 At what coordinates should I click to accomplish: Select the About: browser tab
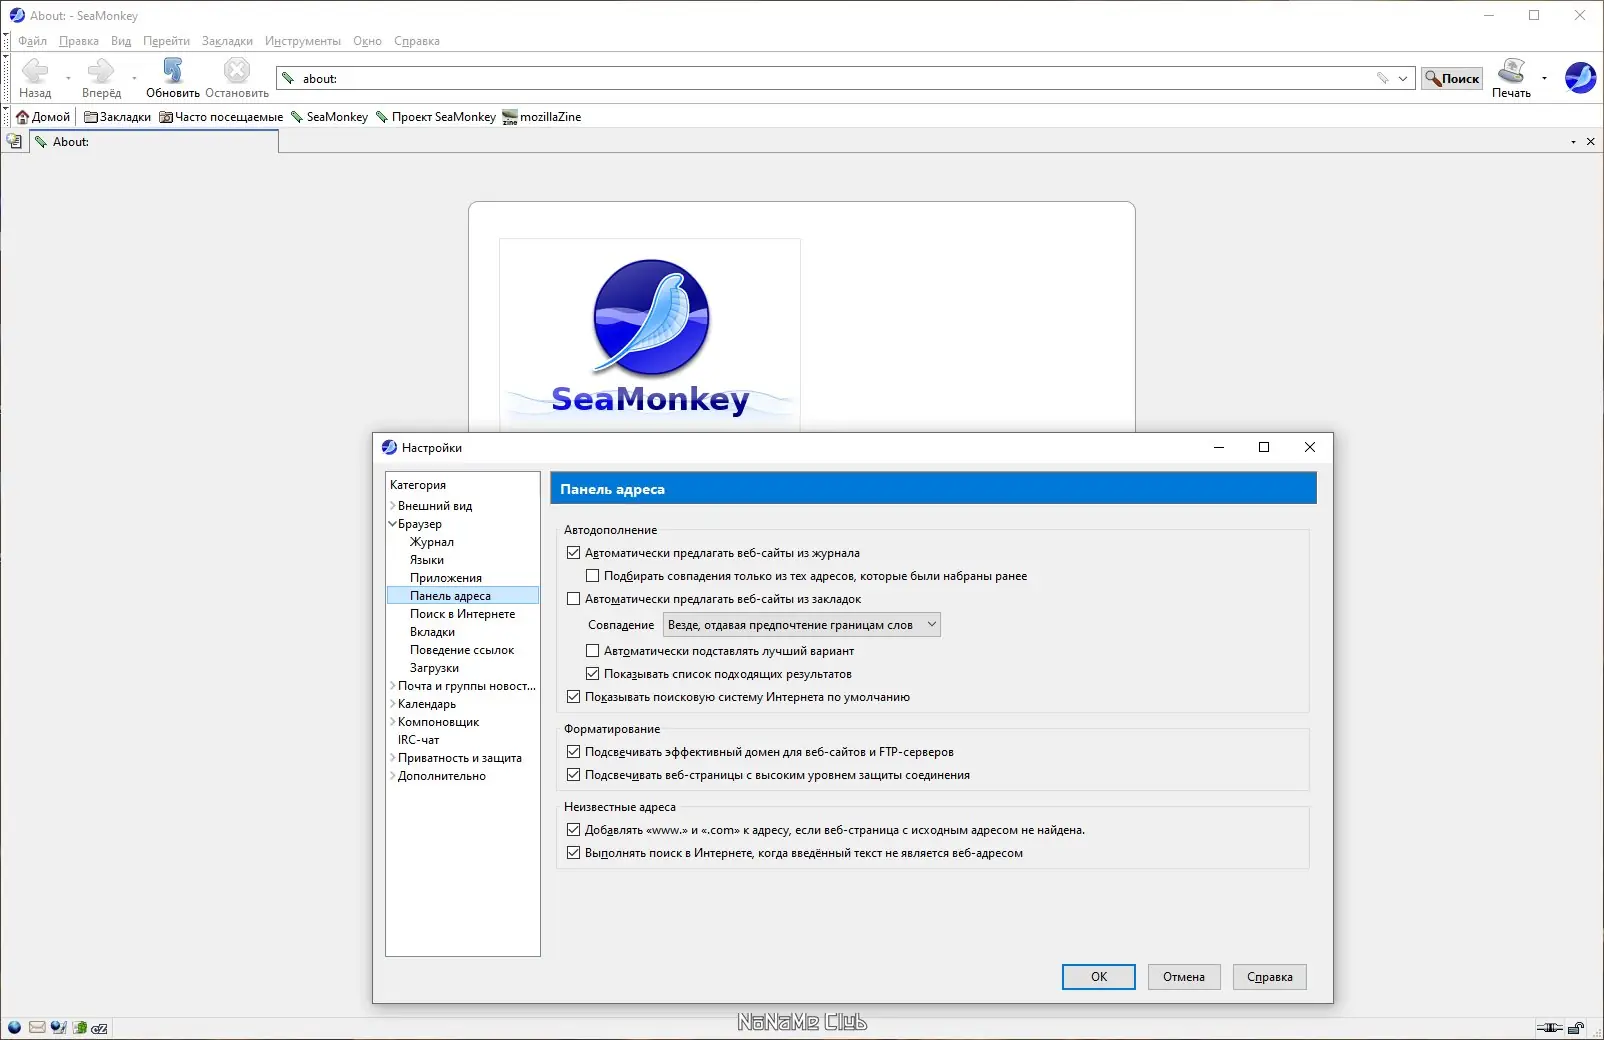(x=154, y=142)
